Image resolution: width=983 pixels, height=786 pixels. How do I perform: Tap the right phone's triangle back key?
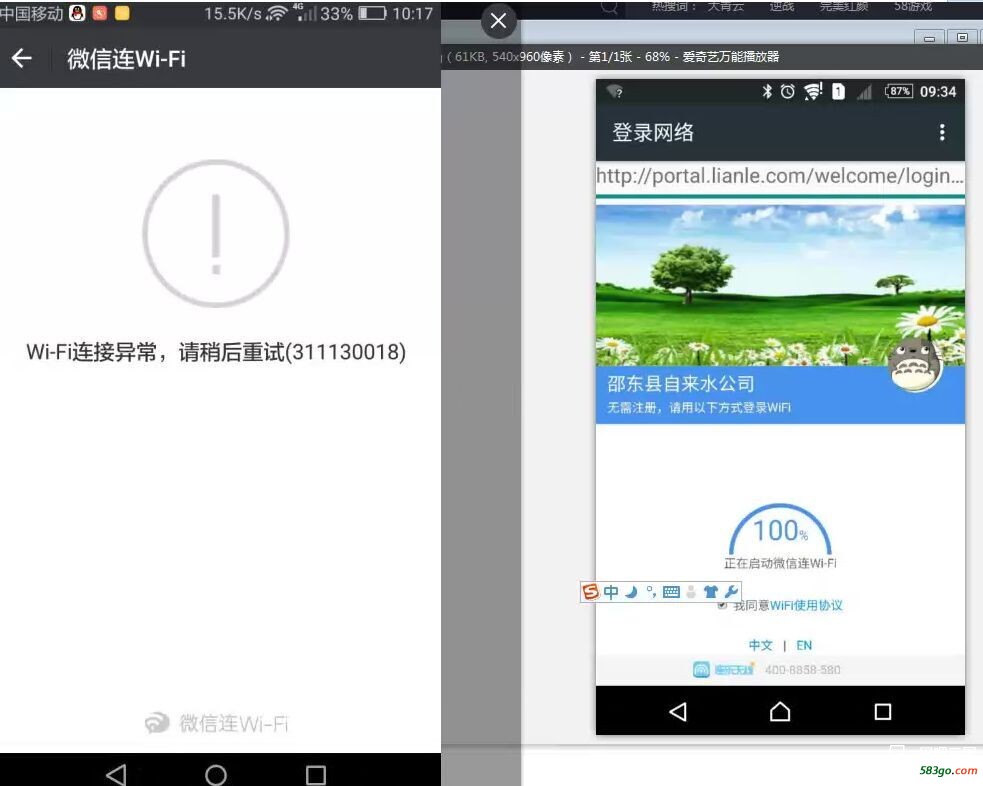[x=678, y=711]
